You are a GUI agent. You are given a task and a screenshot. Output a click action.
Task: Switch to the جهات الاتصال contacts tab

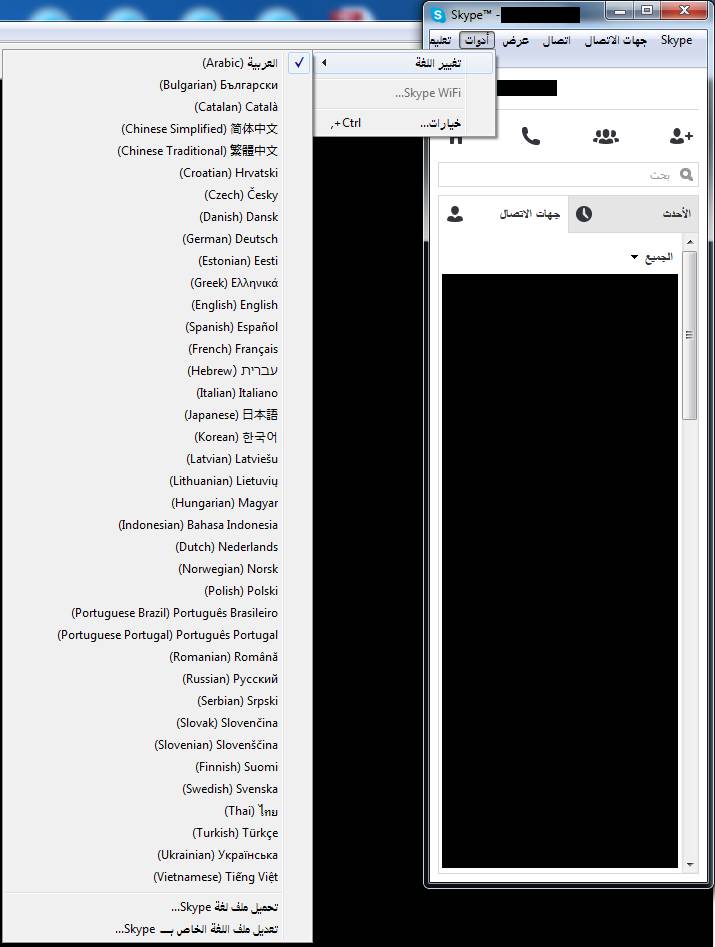[504, 214]
